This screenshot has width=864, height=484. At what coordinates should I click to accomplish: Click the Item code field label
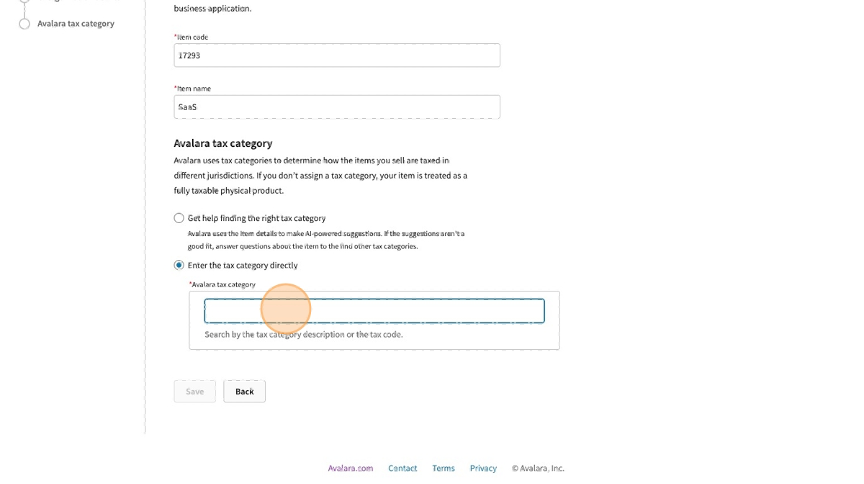coord(191,37)
